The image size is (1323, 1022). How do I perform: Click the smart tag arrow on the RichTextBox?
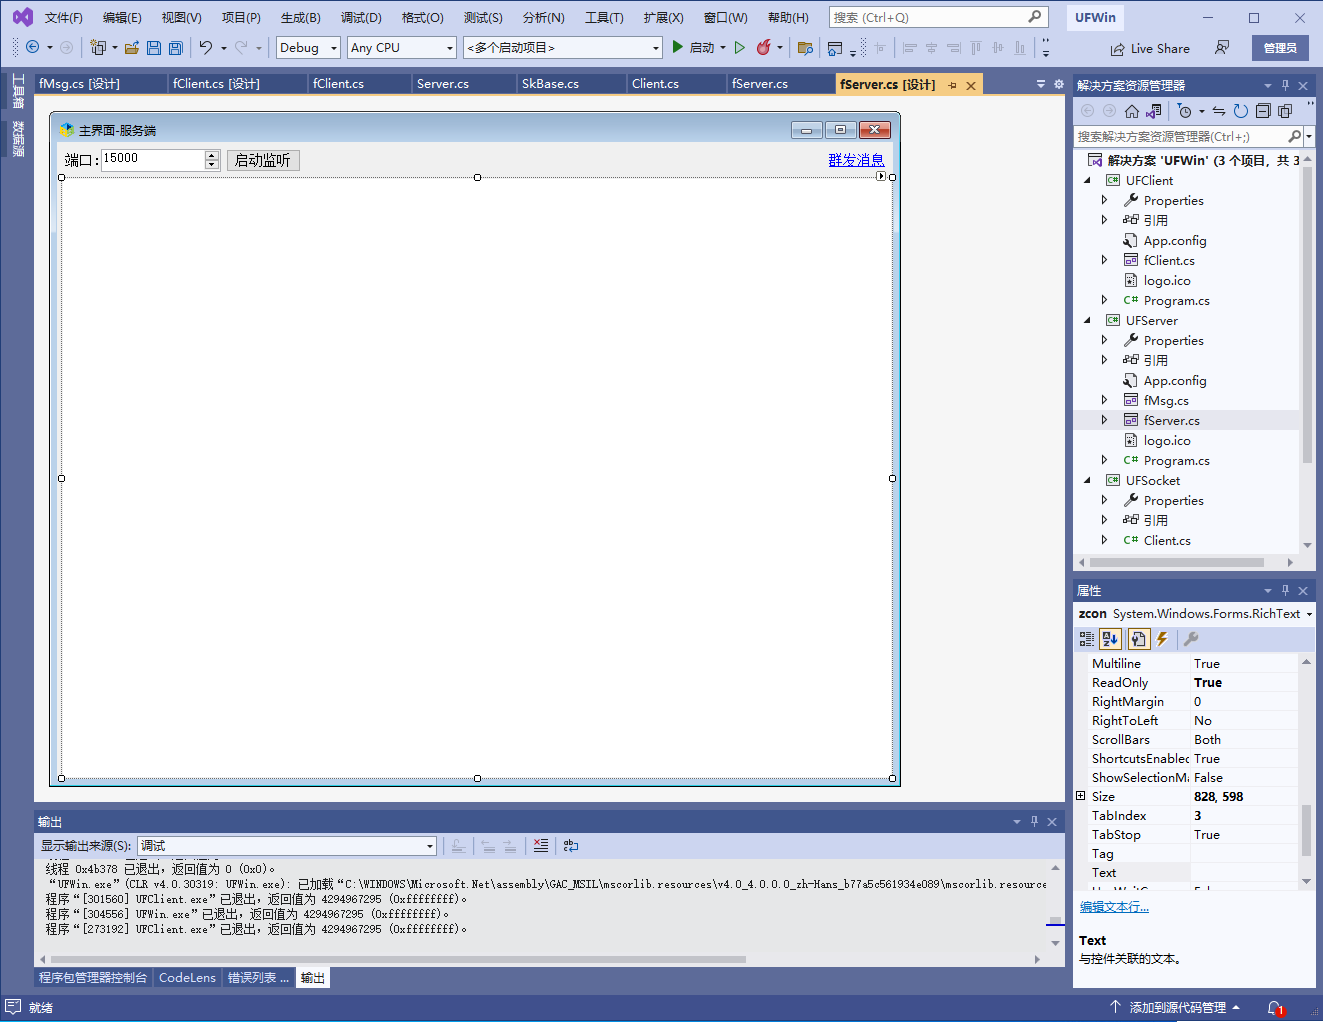(881, 177)
